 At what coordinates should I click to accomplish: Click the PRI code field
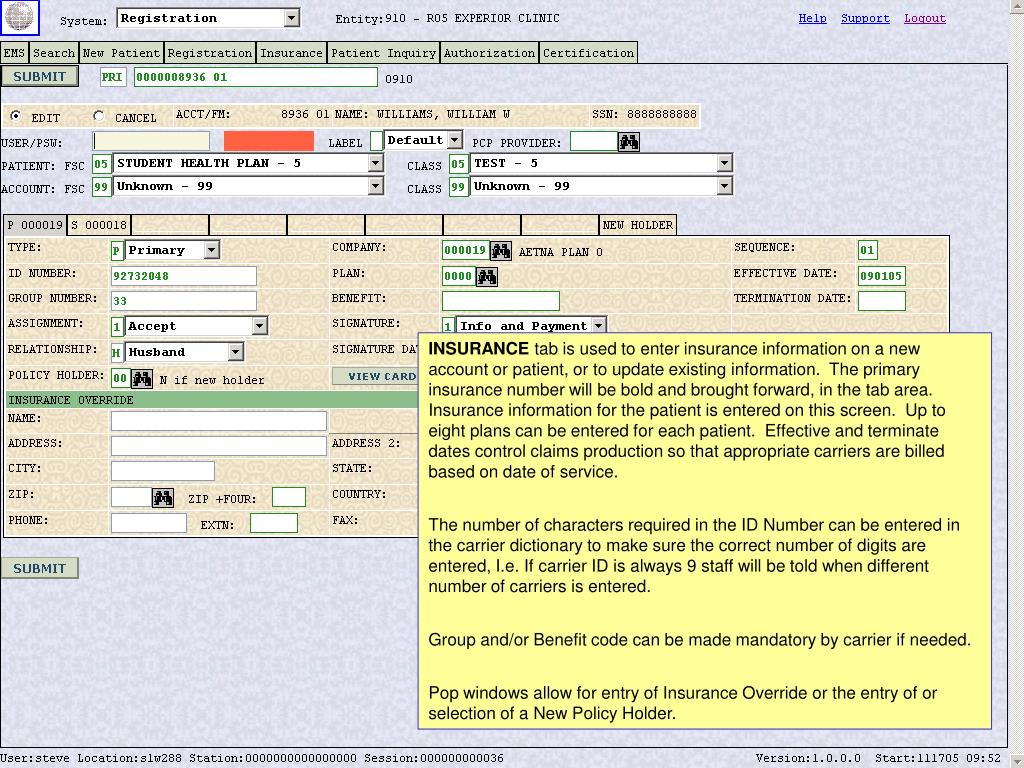click(x=112, y=77)
